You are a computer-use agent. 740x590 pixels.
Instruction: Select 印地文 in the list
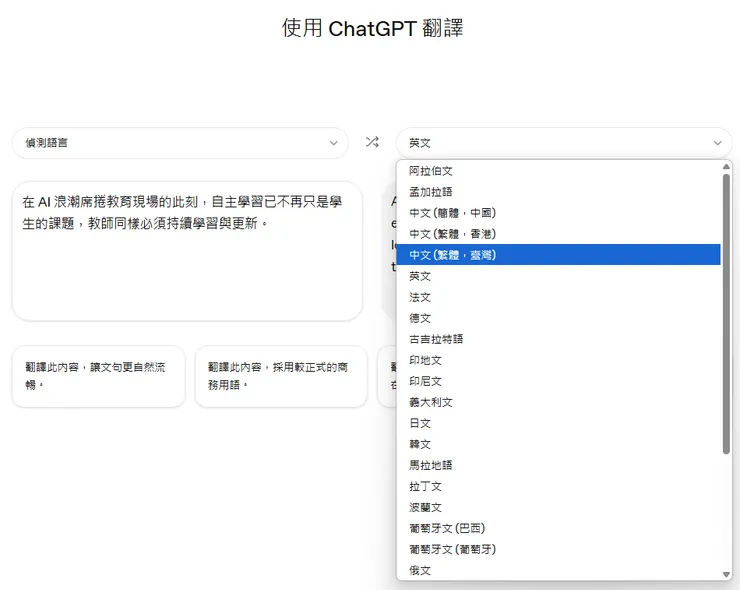pos(559,360)
